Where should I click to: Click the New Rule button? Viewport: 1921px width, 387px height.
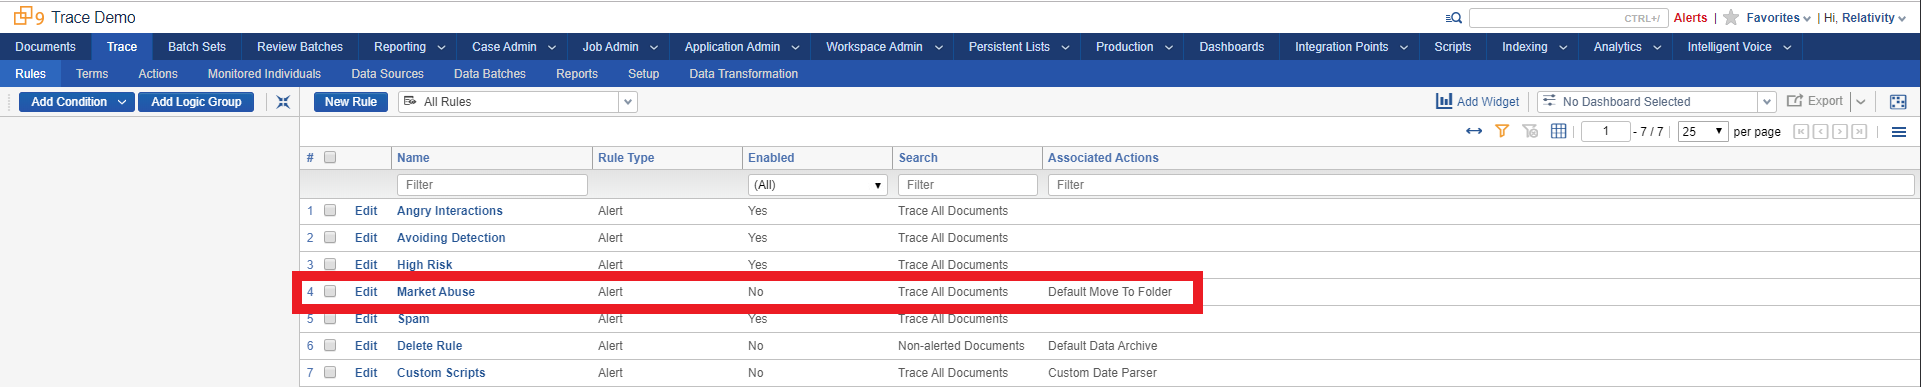click(351, 102)
